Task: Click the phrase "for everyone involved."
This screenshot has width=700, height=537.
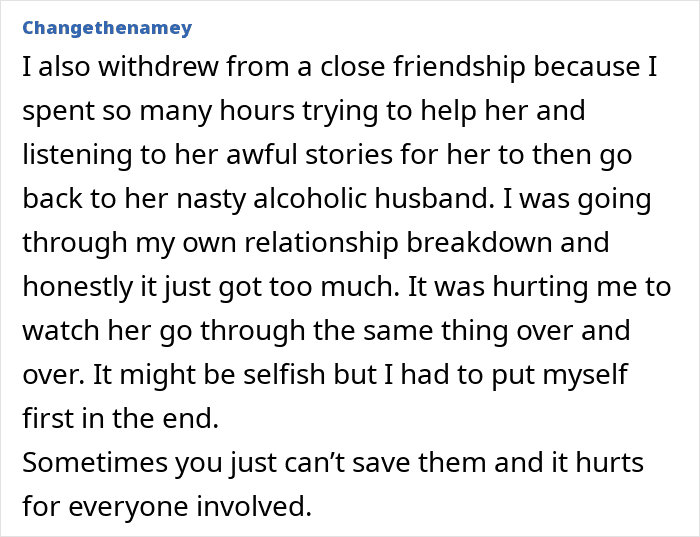Action: pyautogui.click(x=167, y=506)
